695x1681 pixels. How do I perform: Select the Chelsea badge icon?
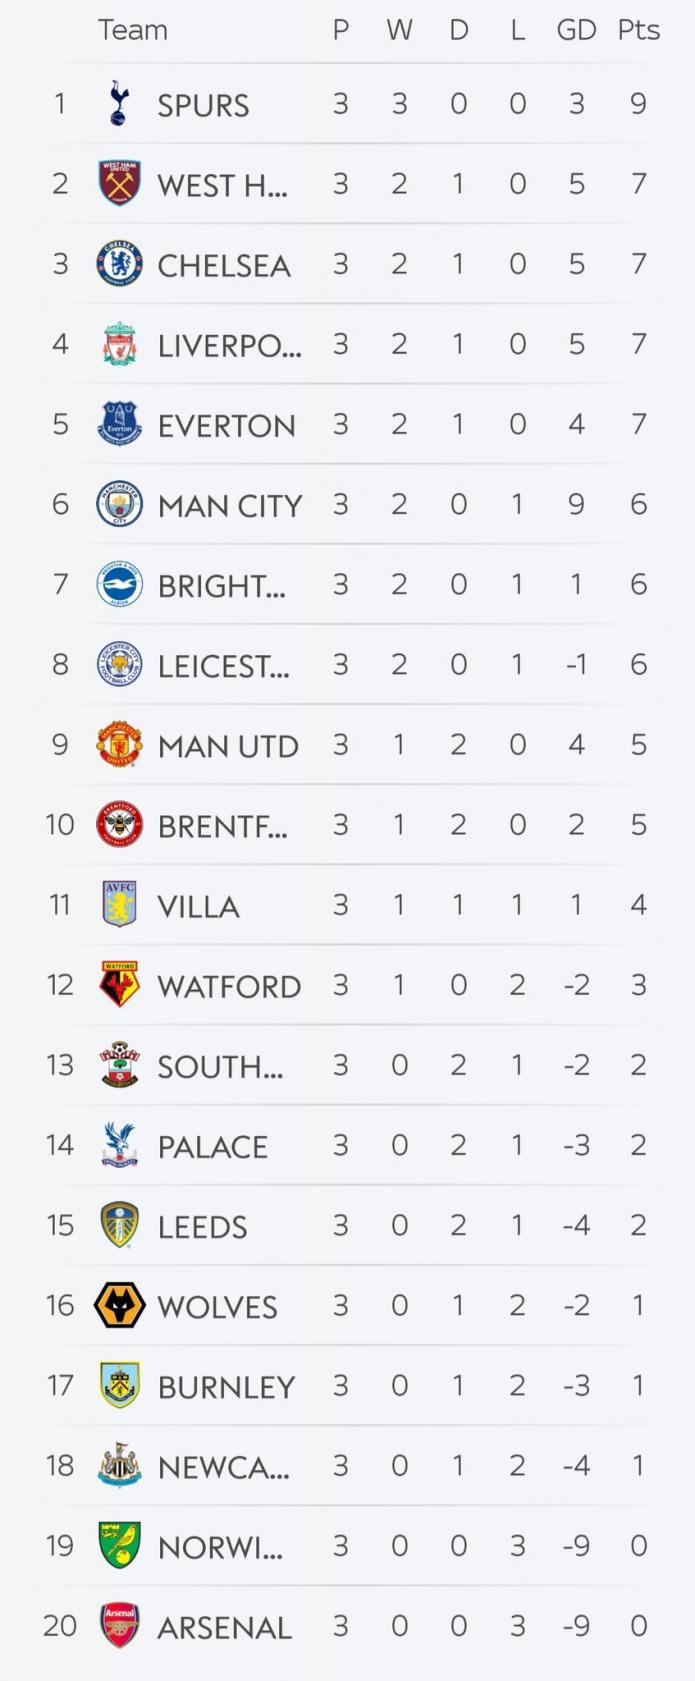(119, 264)
